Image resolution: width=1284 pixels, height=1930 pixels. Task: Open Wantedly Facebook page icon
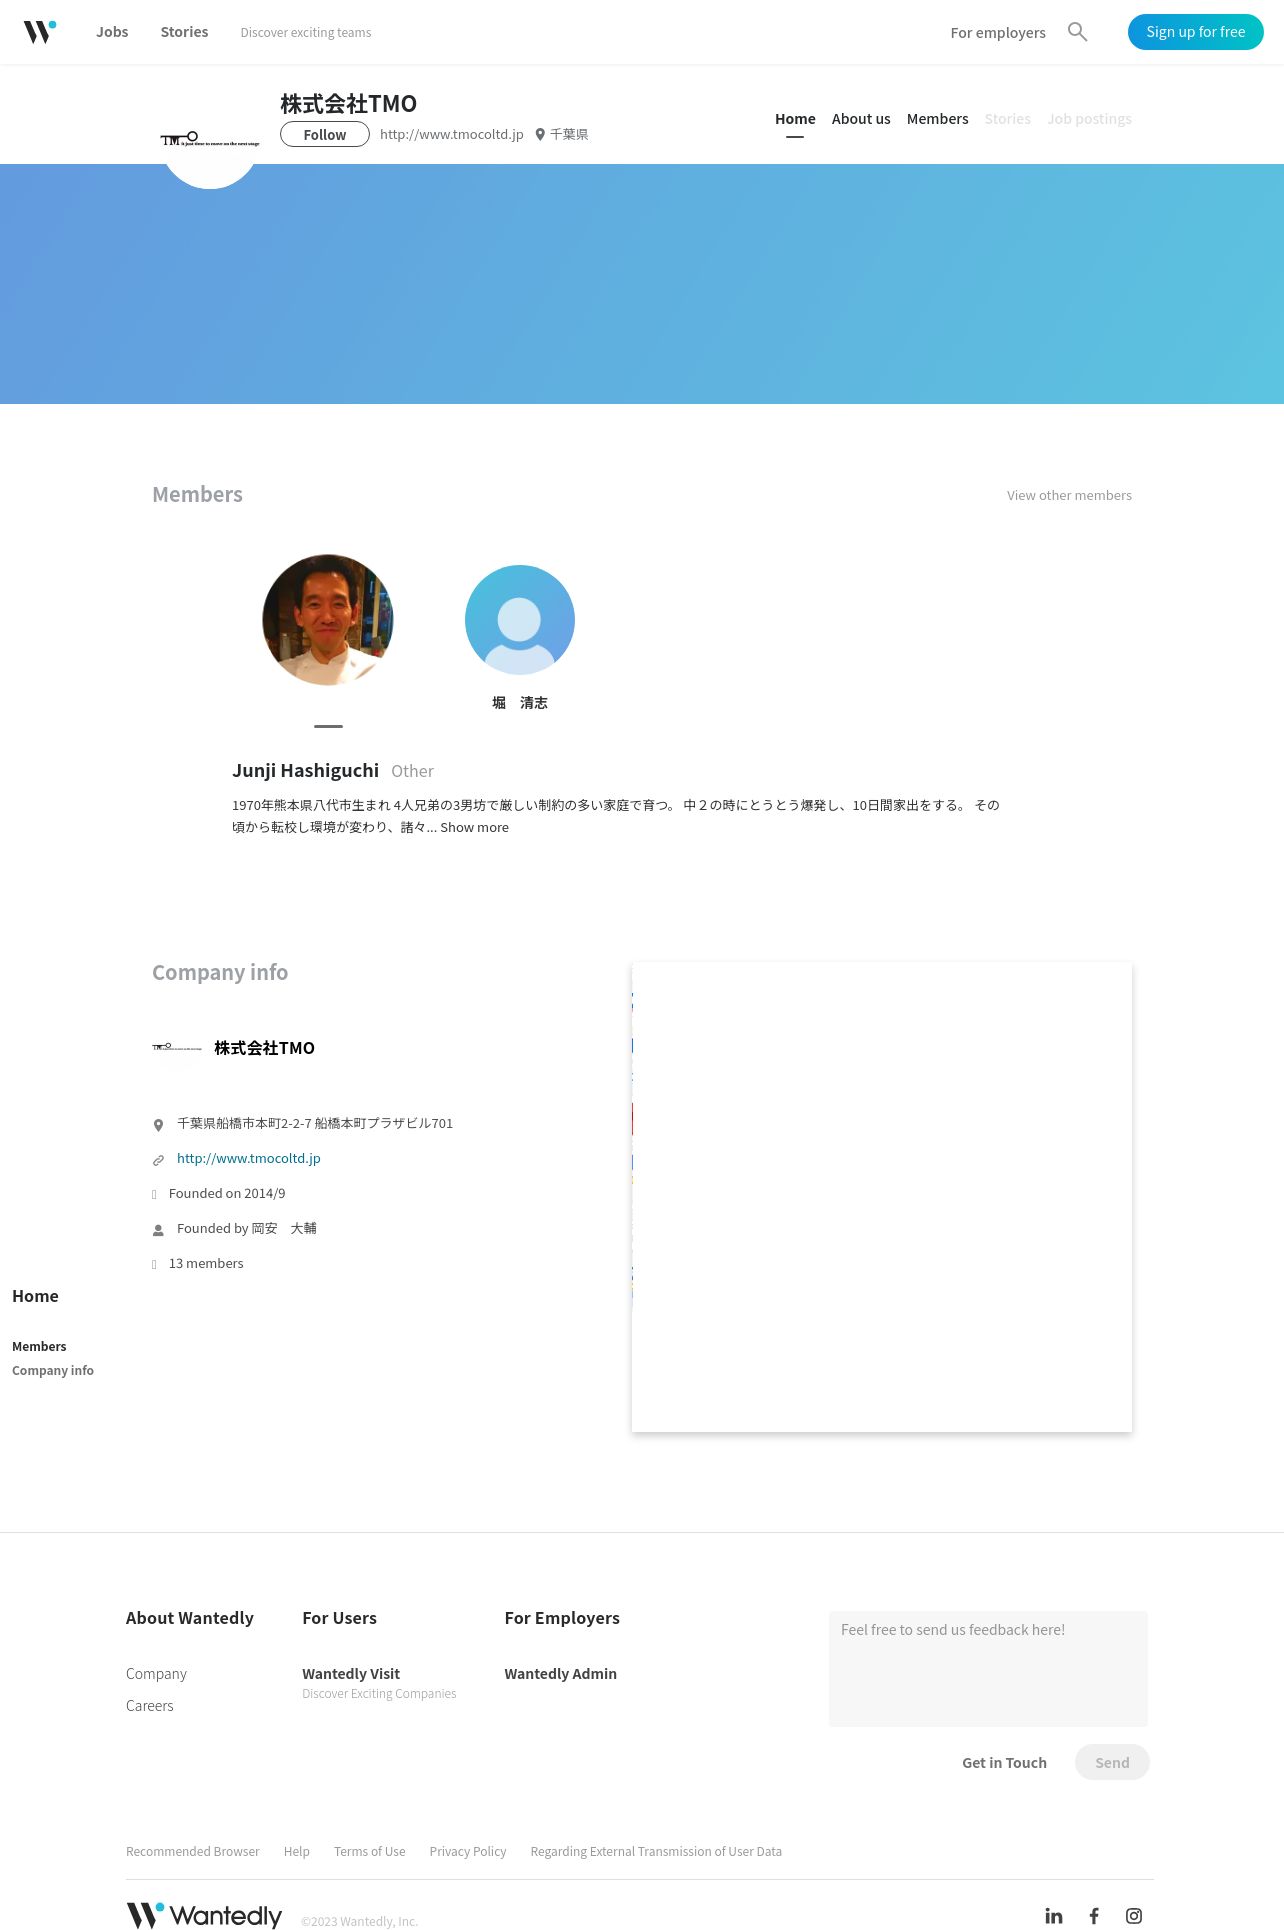(1094, 1916)
